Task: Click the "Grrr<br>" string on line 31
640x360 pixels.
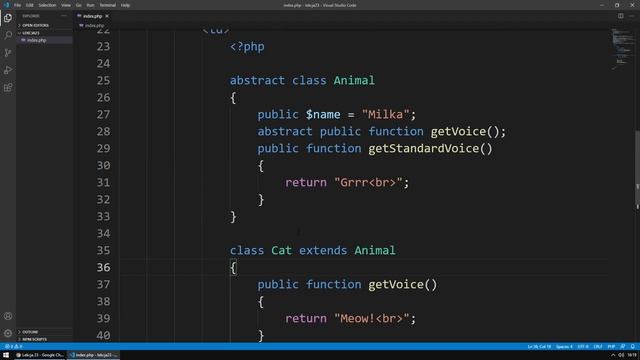Action: pyautogui.click(x=368, y=182)
